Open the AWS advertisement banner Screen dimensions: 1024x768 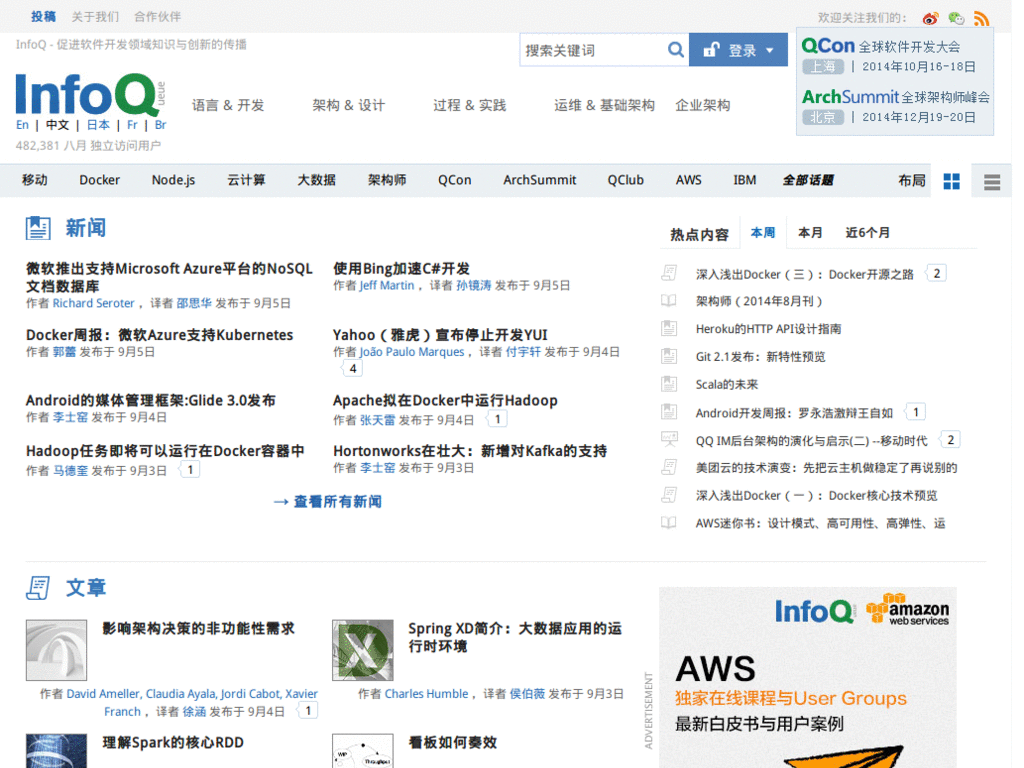tap(808, 677)
